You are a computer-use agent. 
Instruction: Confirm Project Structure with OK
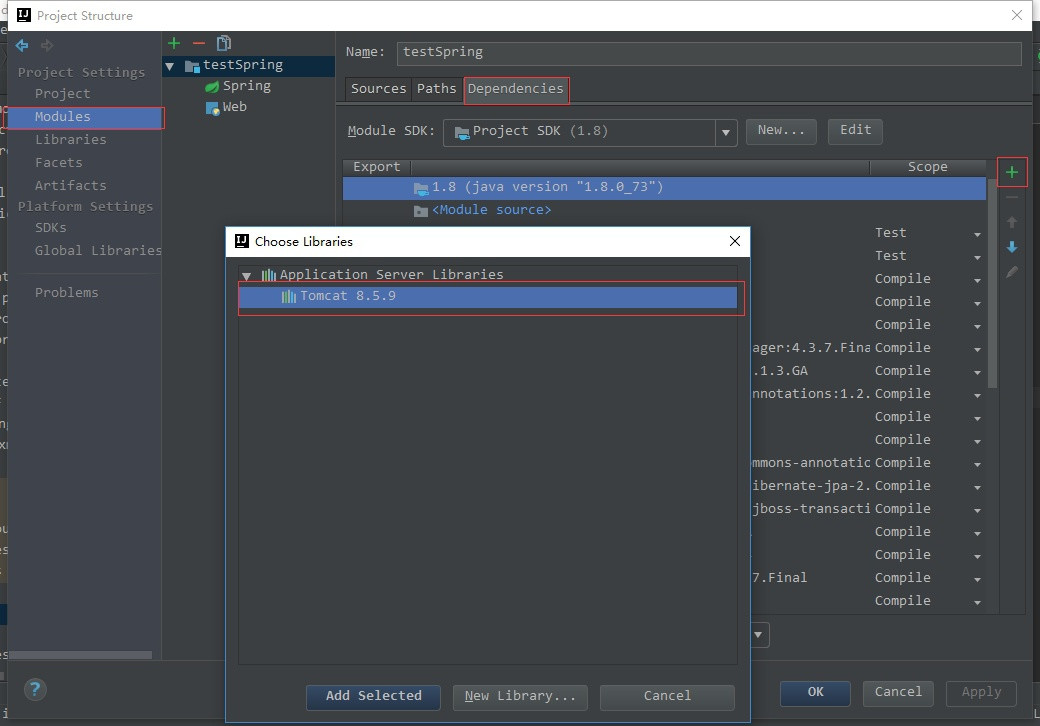[815, 693]
